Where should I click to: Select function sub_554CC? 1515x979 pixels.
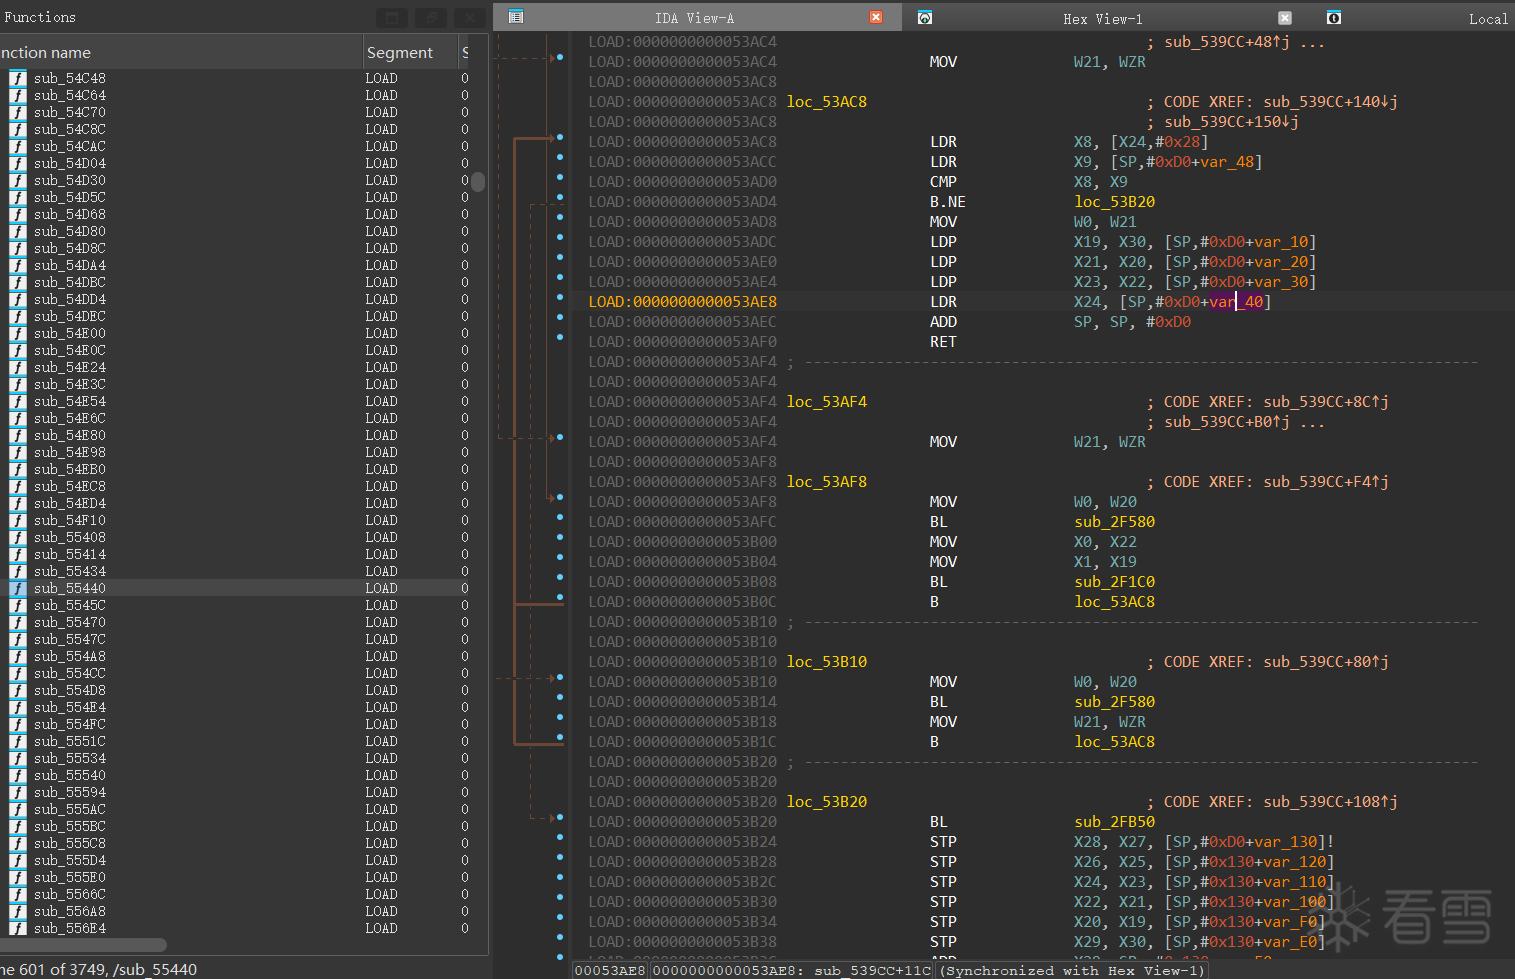click(x=69, y=673)
